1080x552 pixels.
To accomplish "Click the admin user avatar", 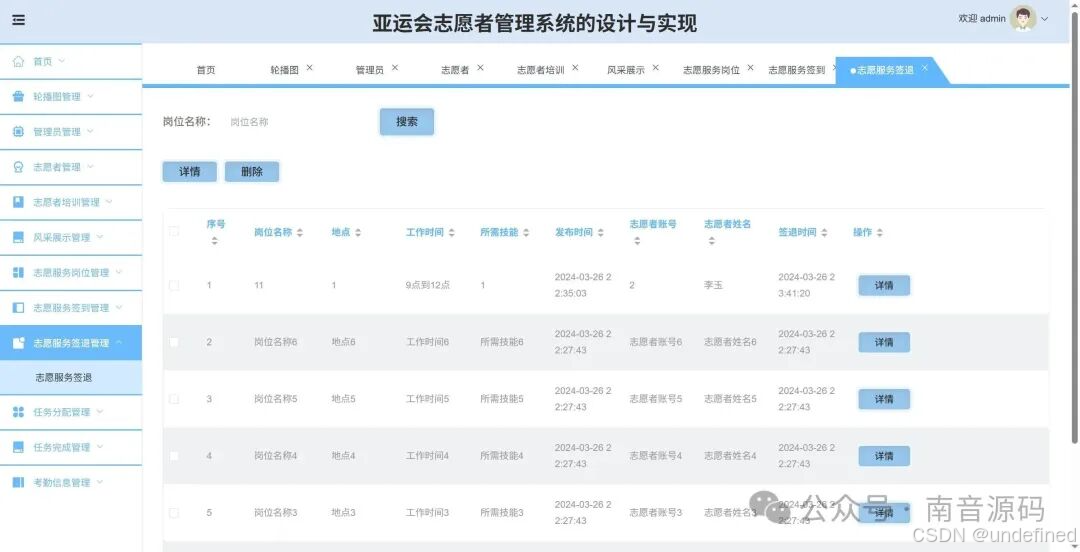I will point(1023,19).
